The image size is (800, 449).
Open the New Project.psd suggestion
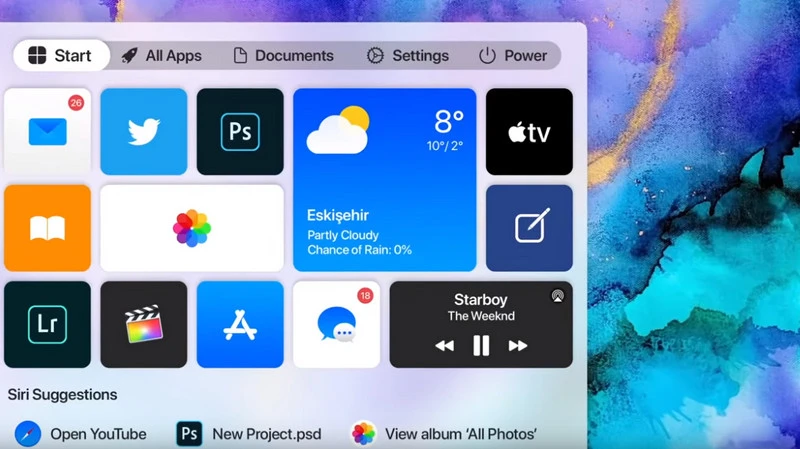pyautogui.click(x=249, y=434)
